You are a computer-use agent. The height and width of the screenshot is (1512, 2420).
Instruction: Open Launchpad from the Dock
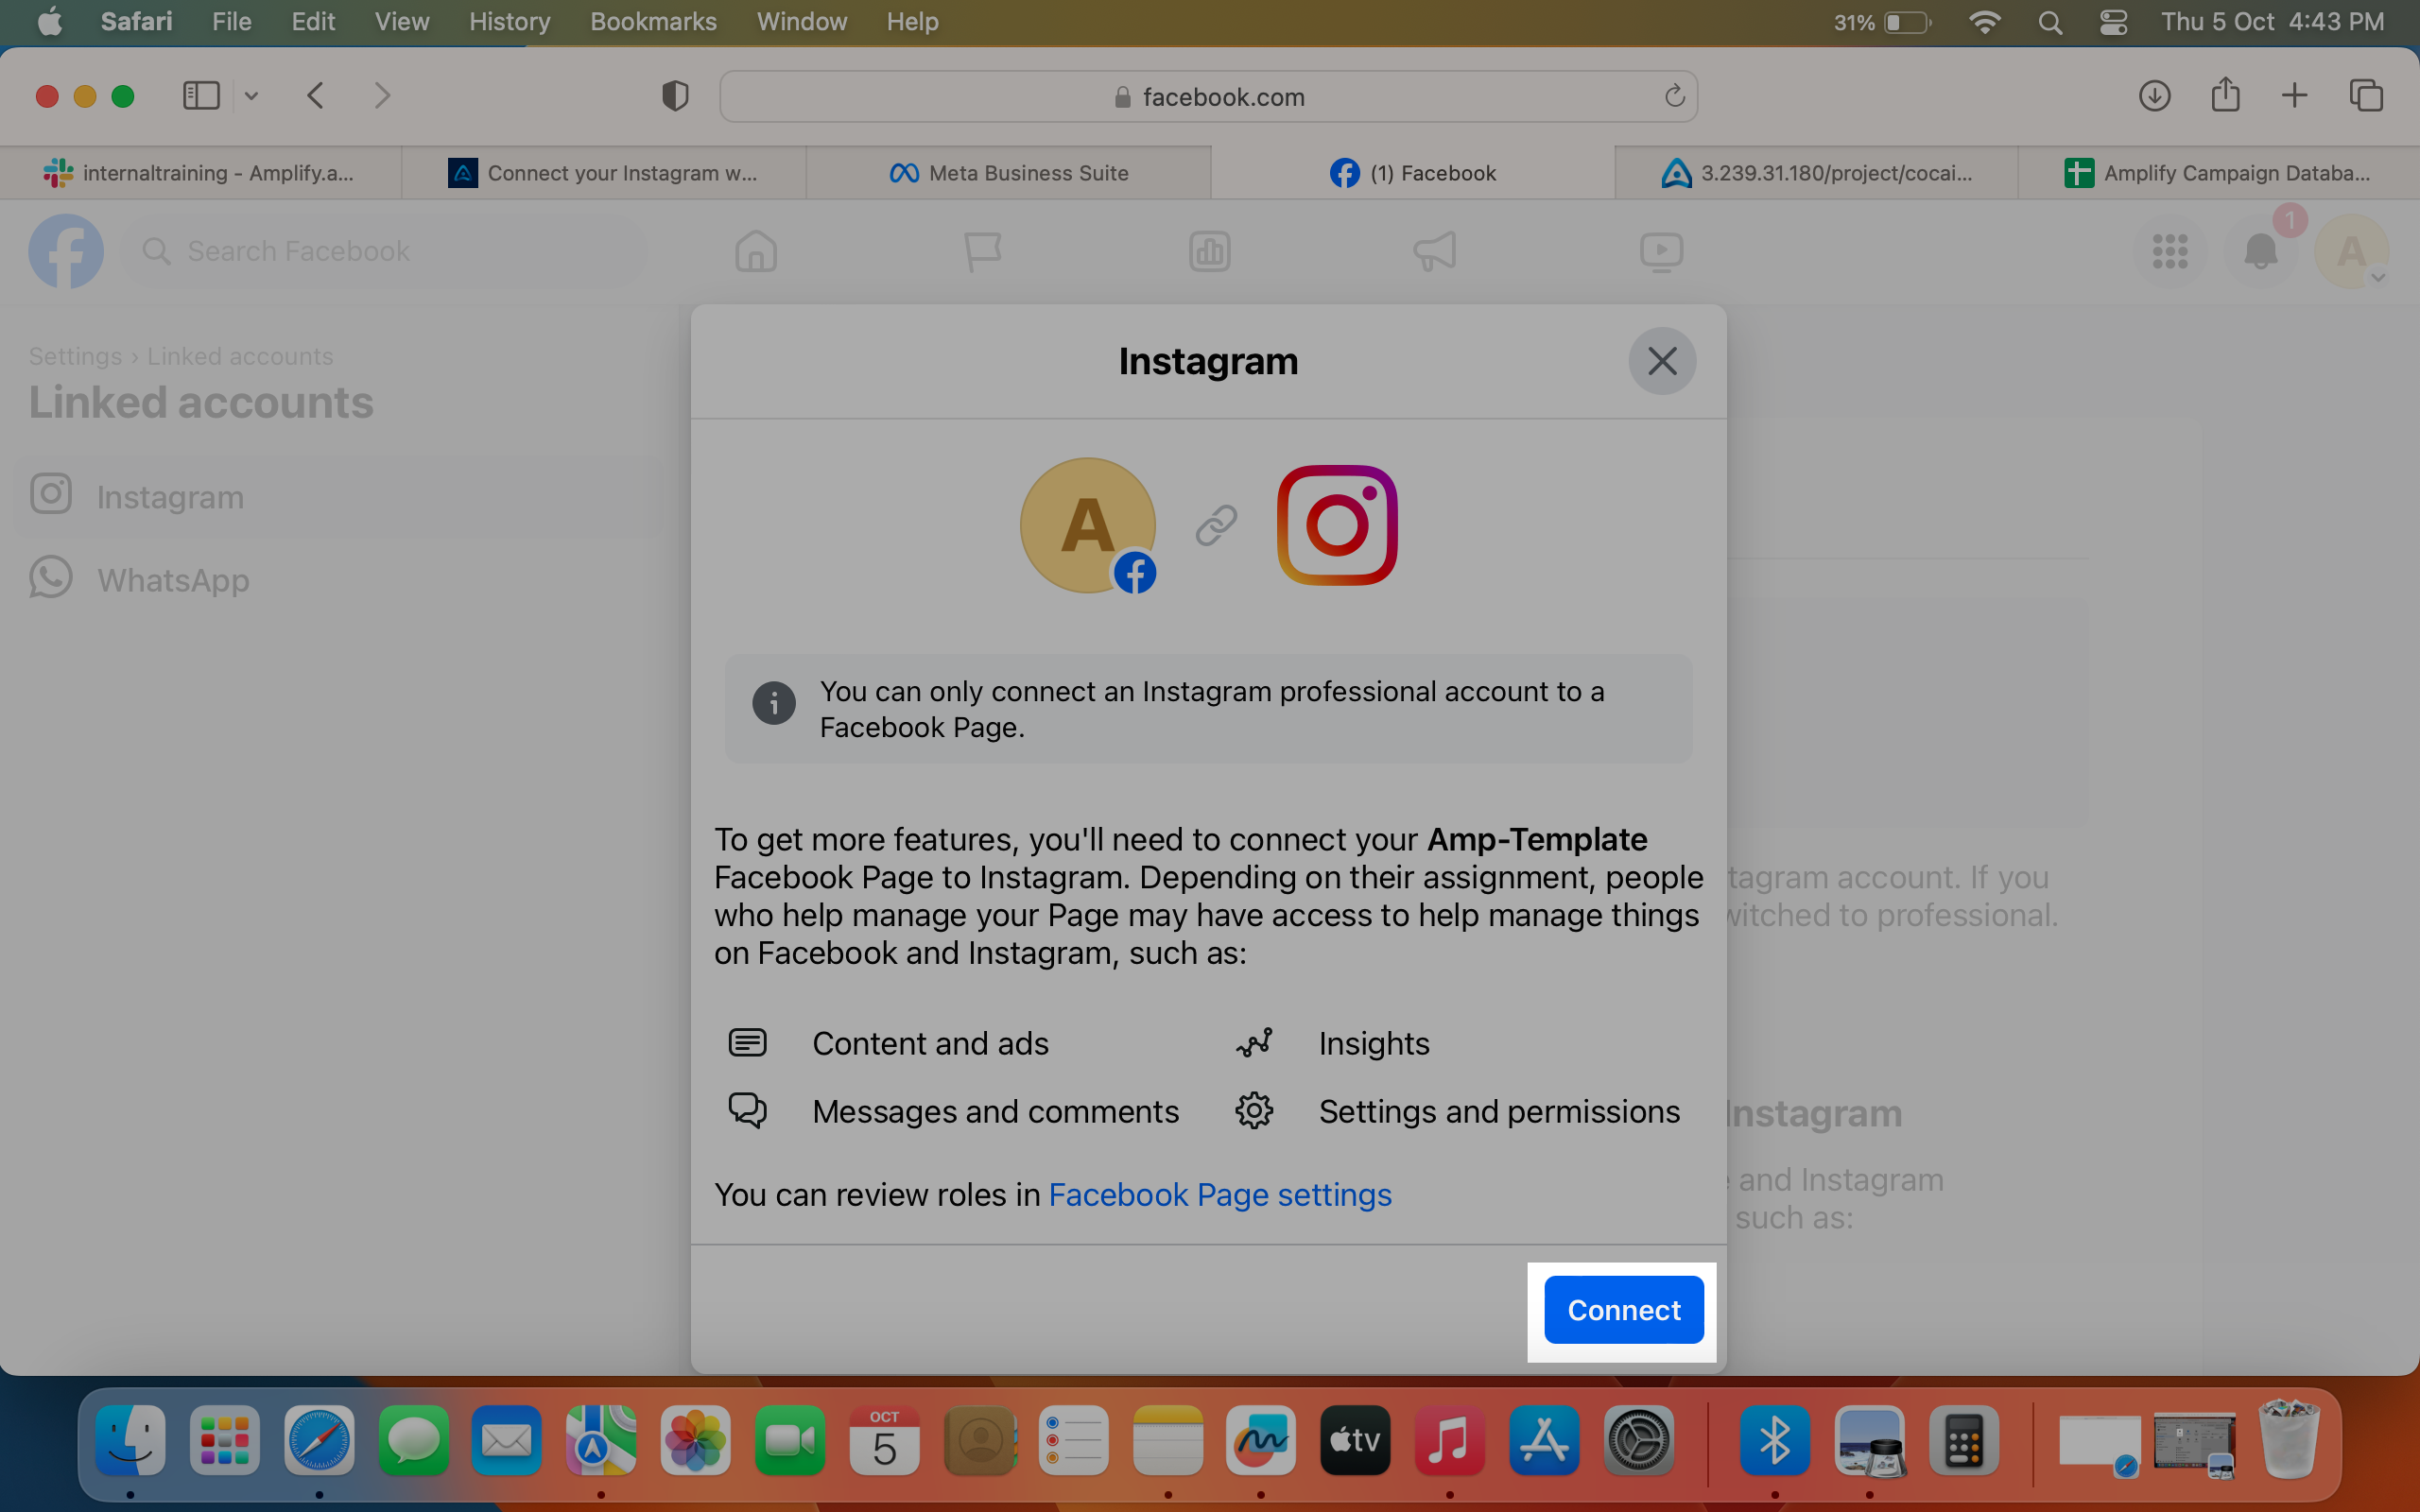224,1440
